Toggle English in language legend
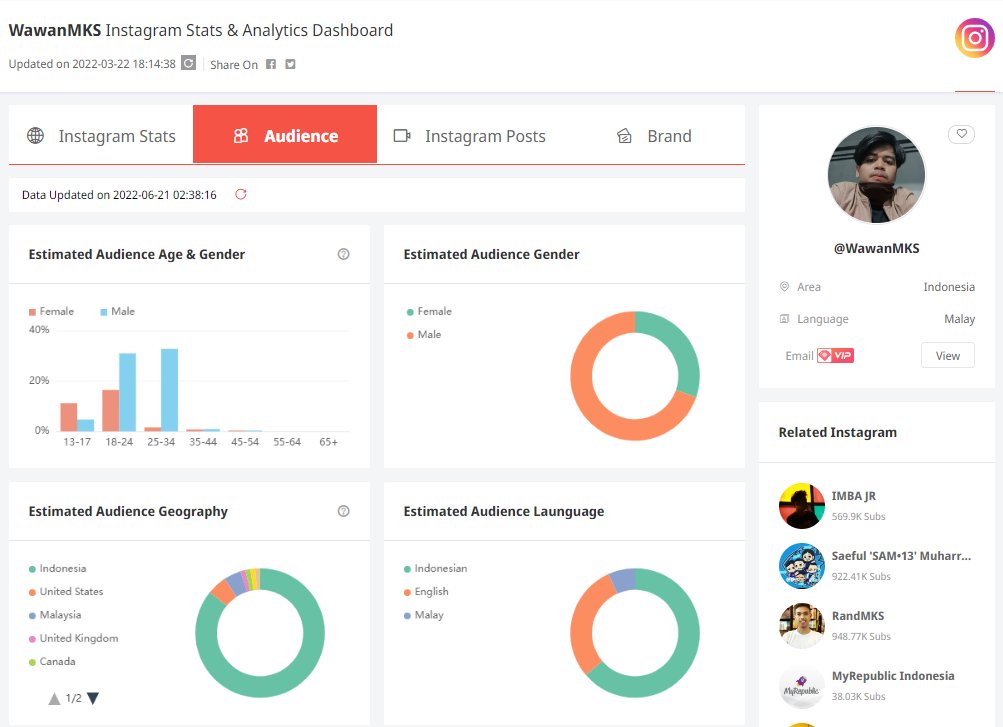1003x727 pixels. coord(426,591)
